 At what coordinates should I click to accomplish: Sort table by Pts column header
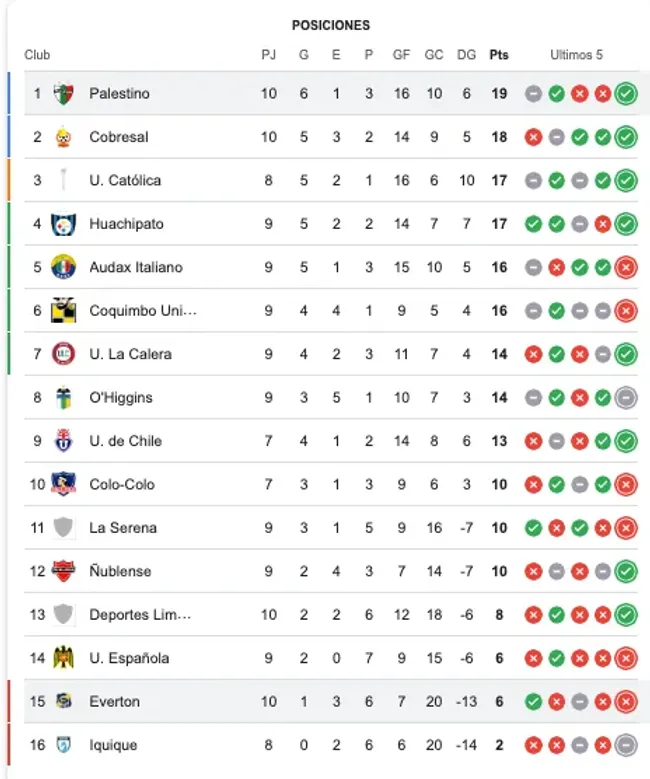498,55
